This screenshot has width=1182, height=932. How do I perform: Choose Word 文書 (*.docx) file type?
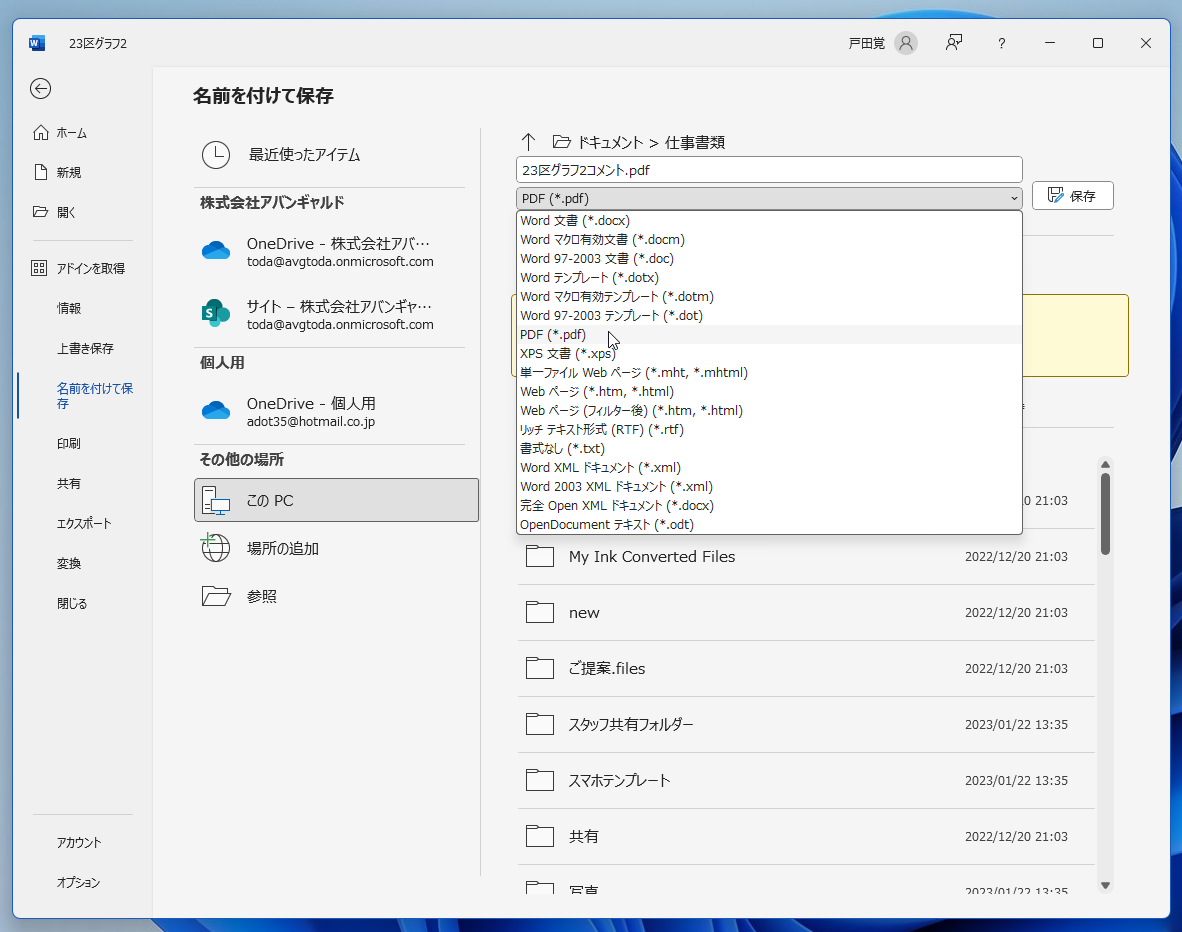click(769, 221)
